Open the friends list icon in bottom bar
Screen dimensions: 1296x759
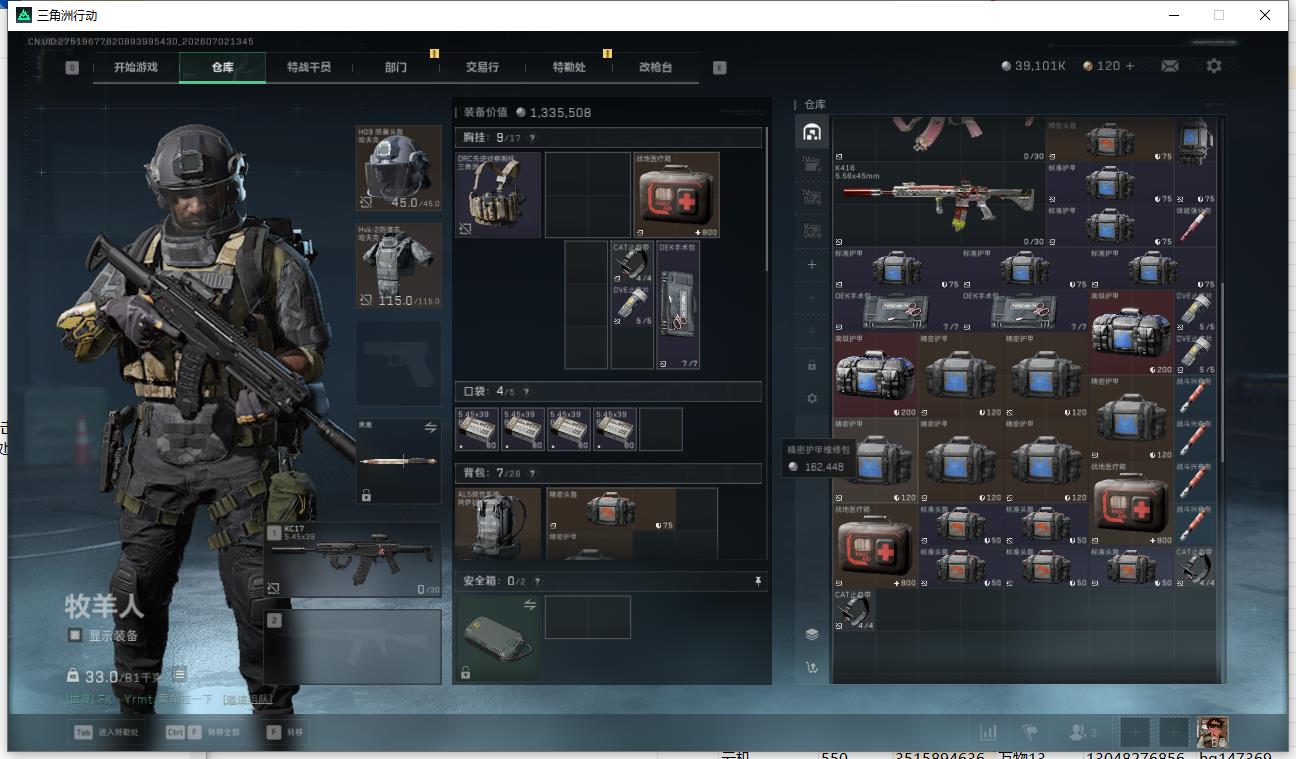[1082, 732]
